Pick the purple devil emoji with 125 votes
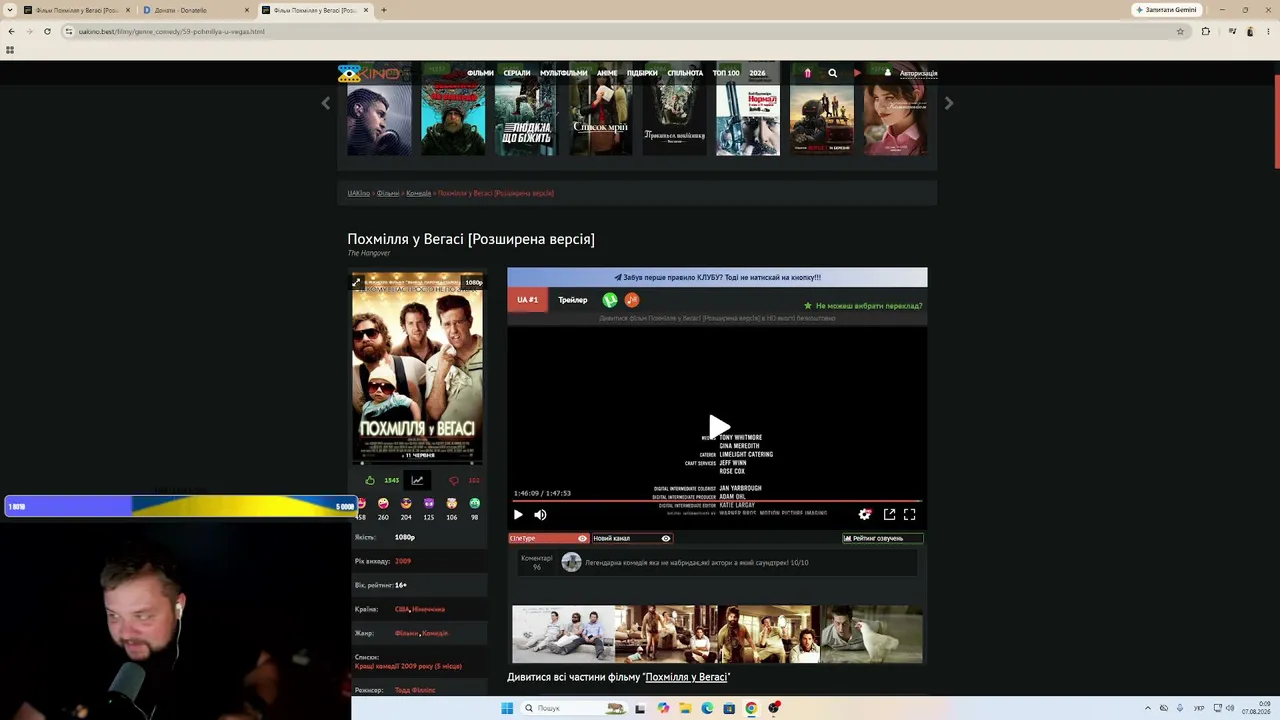The height and width of the screenshot is (720, 1280). (429, 503)
